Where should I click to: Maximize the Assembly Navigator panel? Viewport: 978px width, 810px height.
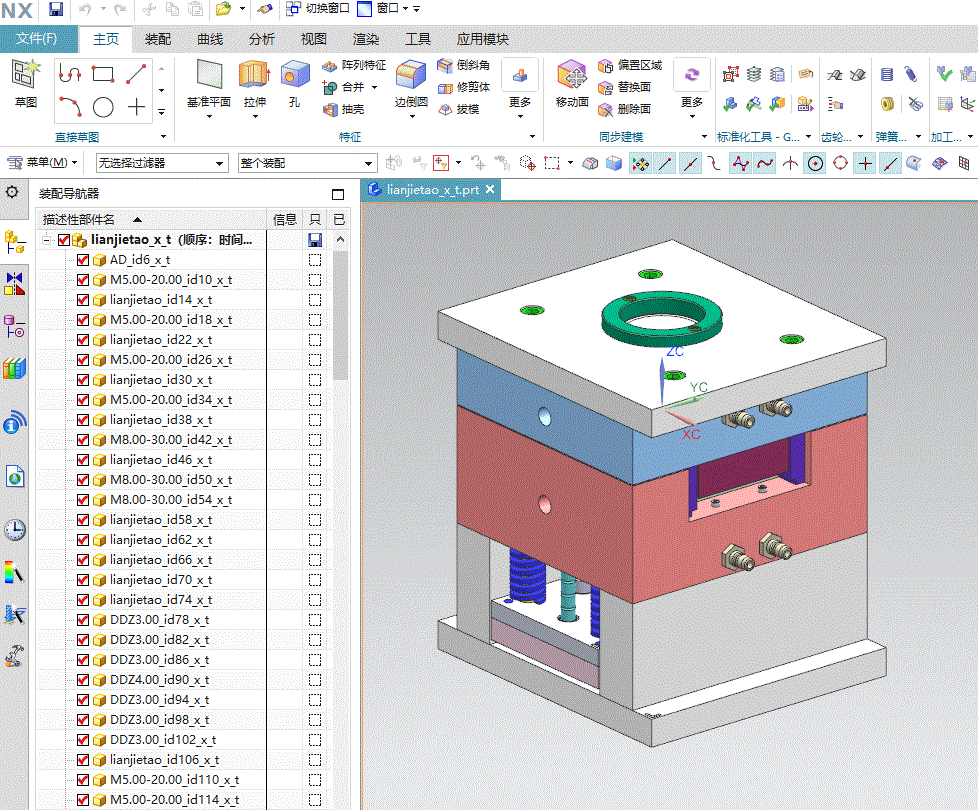point(338,195)
